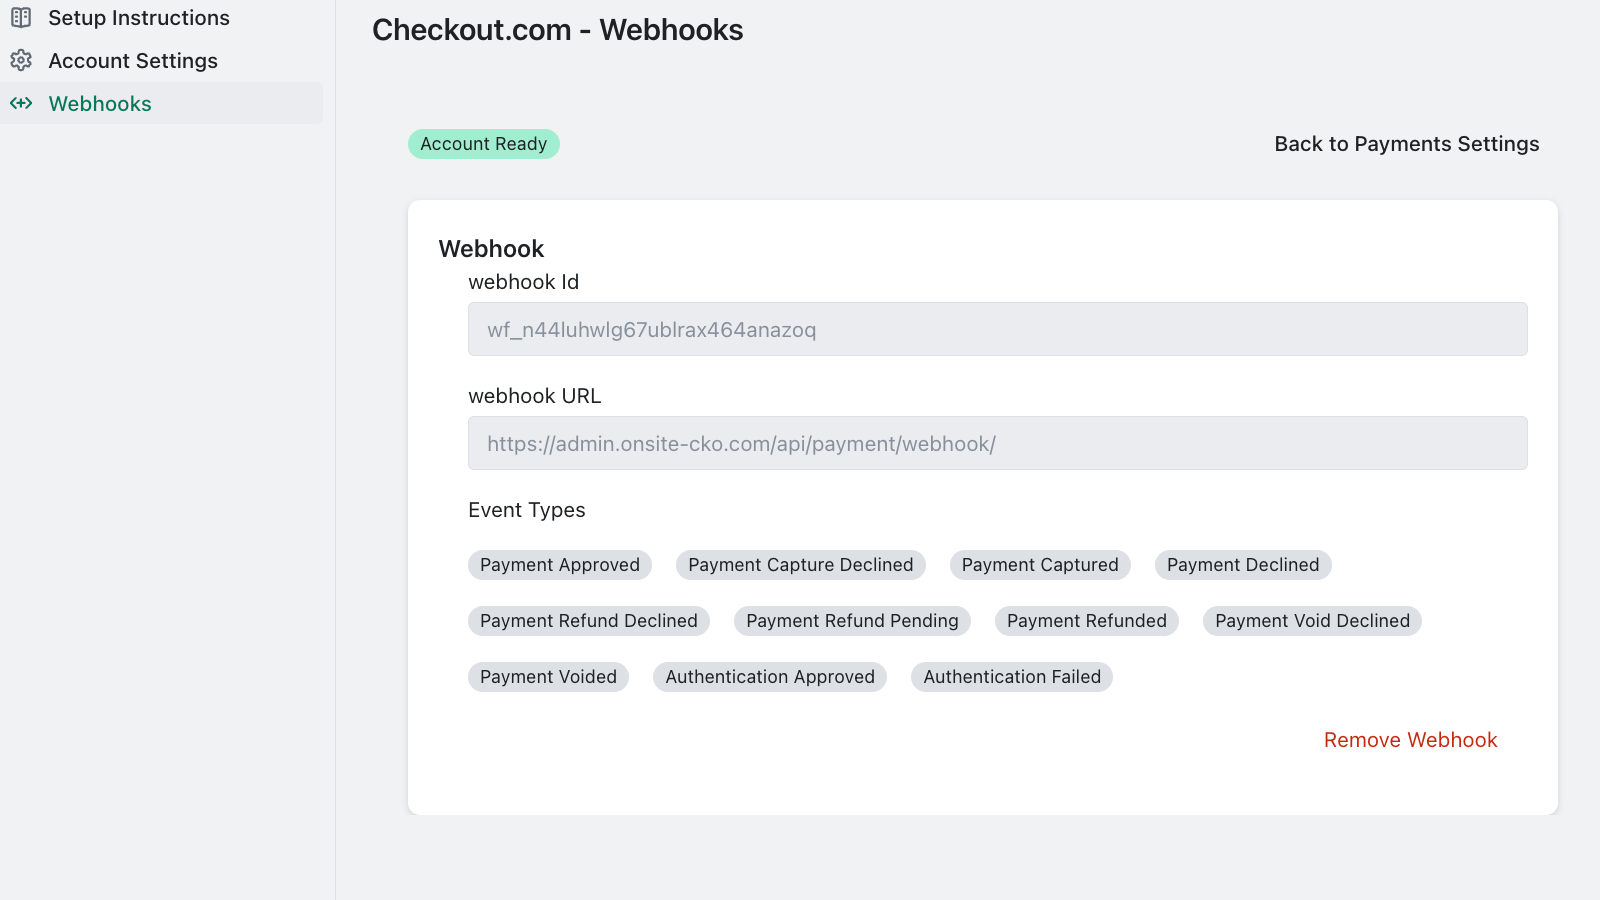Click the Authentication Failed event tag
The width and height of the screenshot is (1600, 900).
point(1012,677)
